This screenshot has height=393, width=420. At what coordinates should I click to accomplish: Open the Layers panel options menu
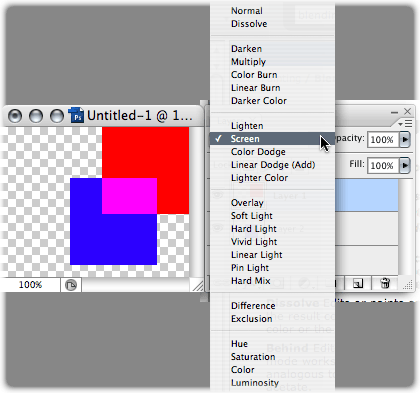[405, 124]
